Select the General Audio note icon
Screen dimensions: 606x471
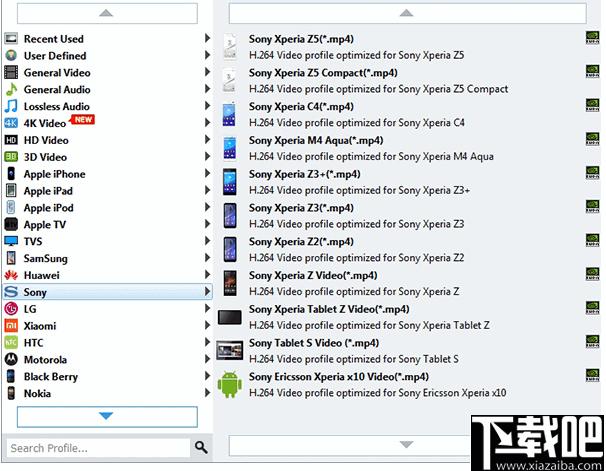[11, 89]
